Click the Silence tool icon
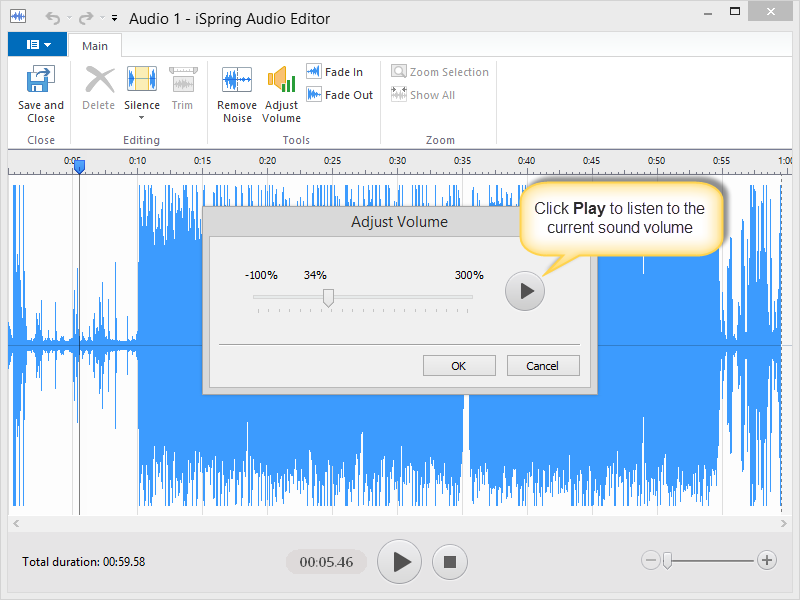The height and width of the screenshot is (600, 800). click(x=141, y=81)
